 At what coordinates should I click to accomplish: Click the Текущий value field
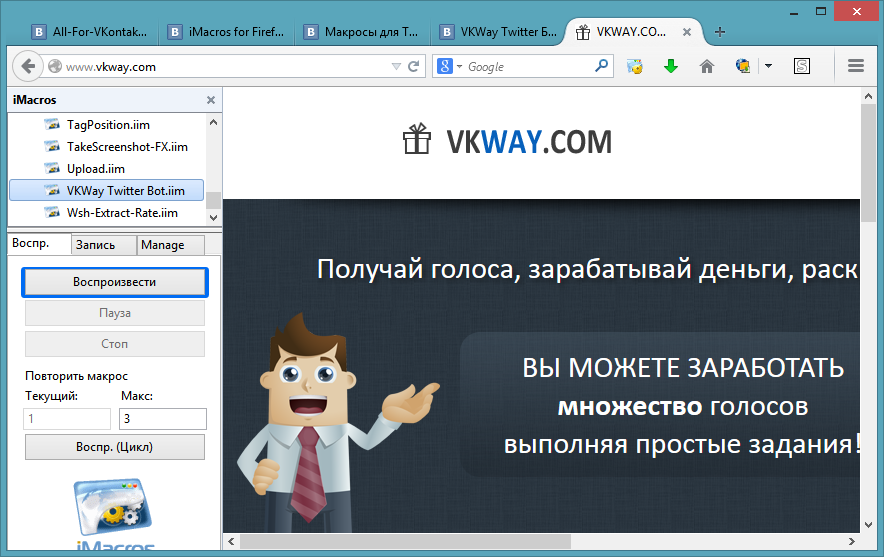point(67,419)
